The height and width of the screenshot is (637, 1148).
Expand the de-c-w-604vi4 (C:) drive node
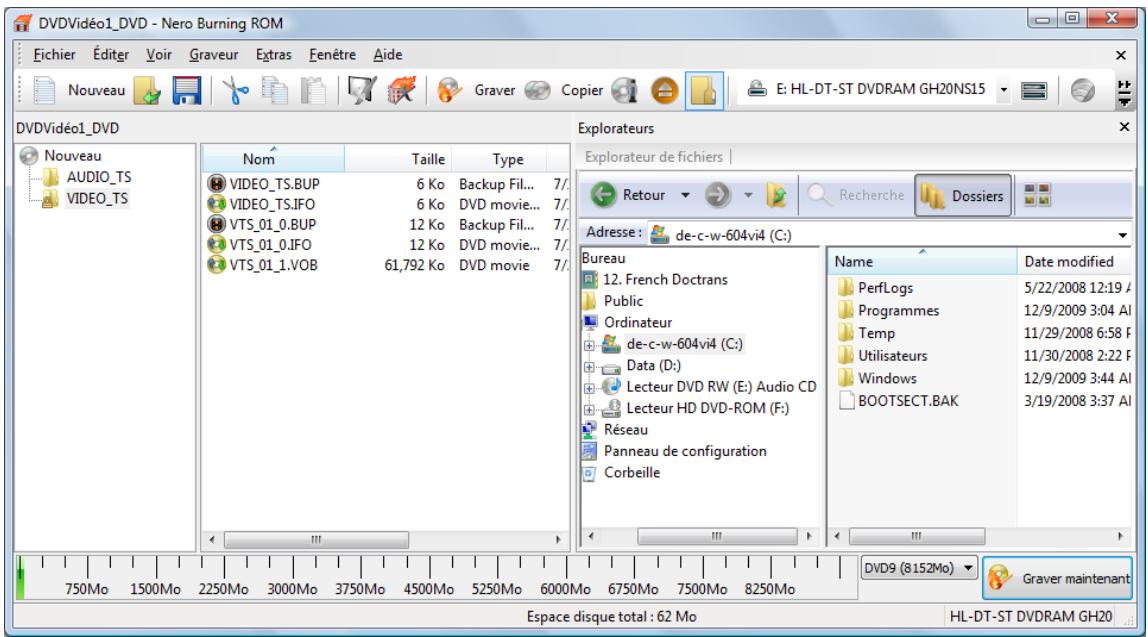(x=589, y=345)
